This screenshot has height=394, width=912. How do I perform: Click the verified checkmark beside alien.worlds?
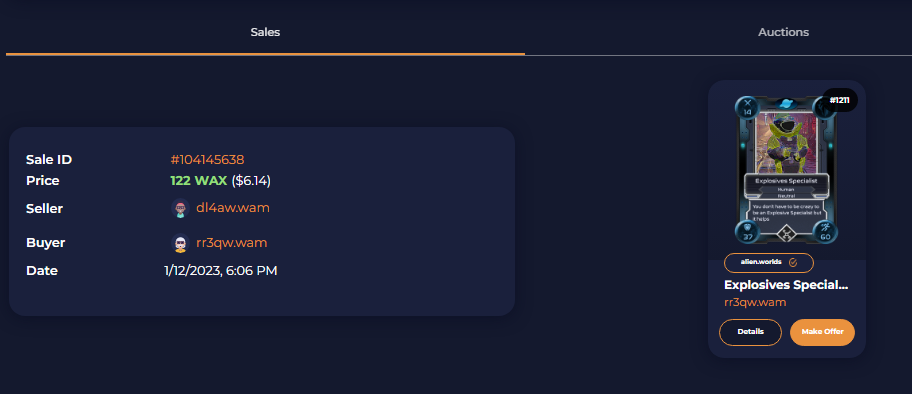[x=792, y=262]
